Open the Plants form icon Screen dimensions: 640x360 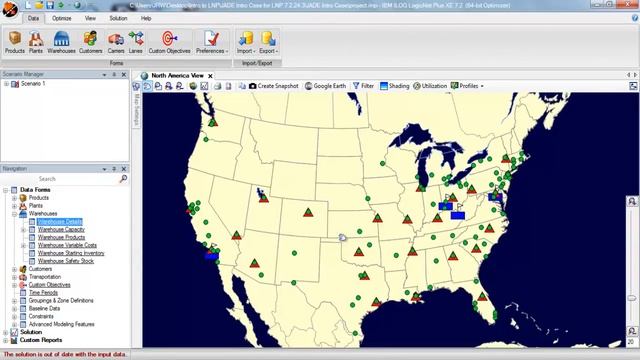36,42
